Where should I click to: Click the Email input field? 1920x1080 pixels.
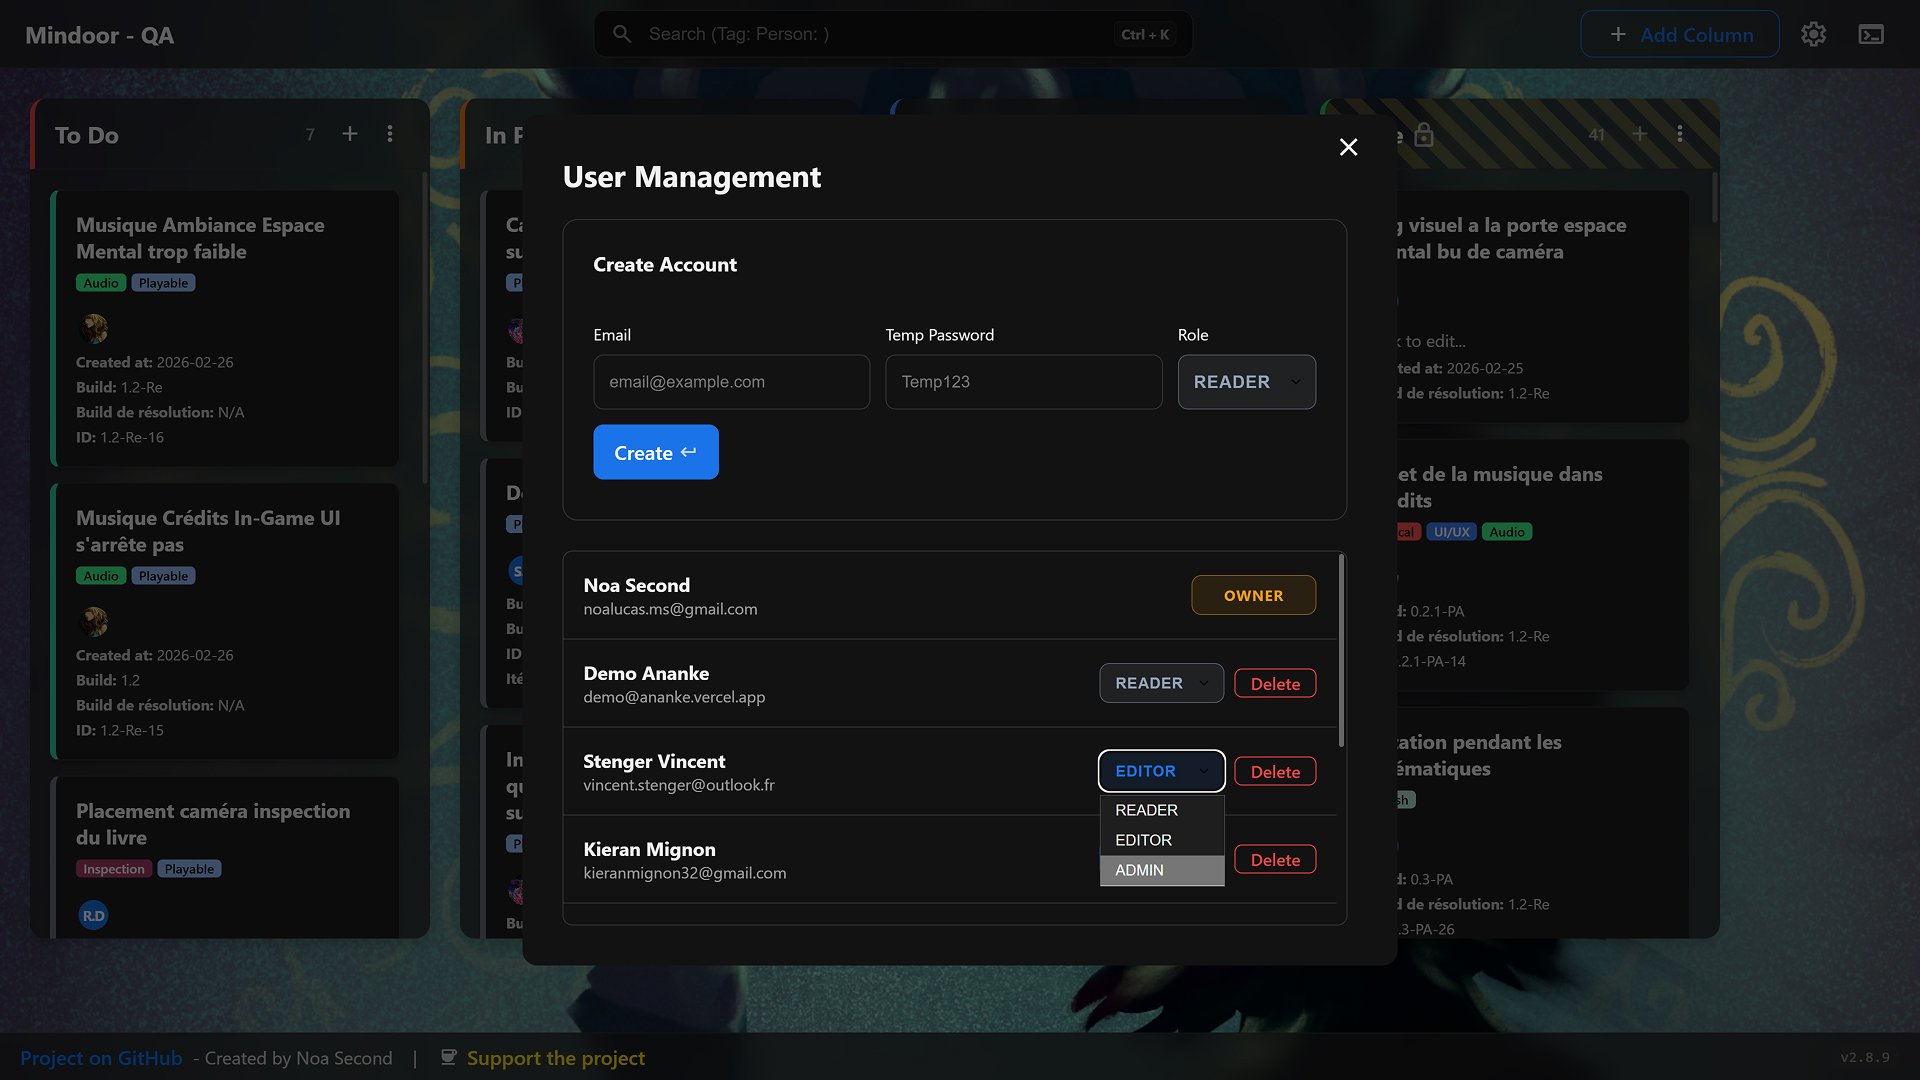tap(731, 382)
